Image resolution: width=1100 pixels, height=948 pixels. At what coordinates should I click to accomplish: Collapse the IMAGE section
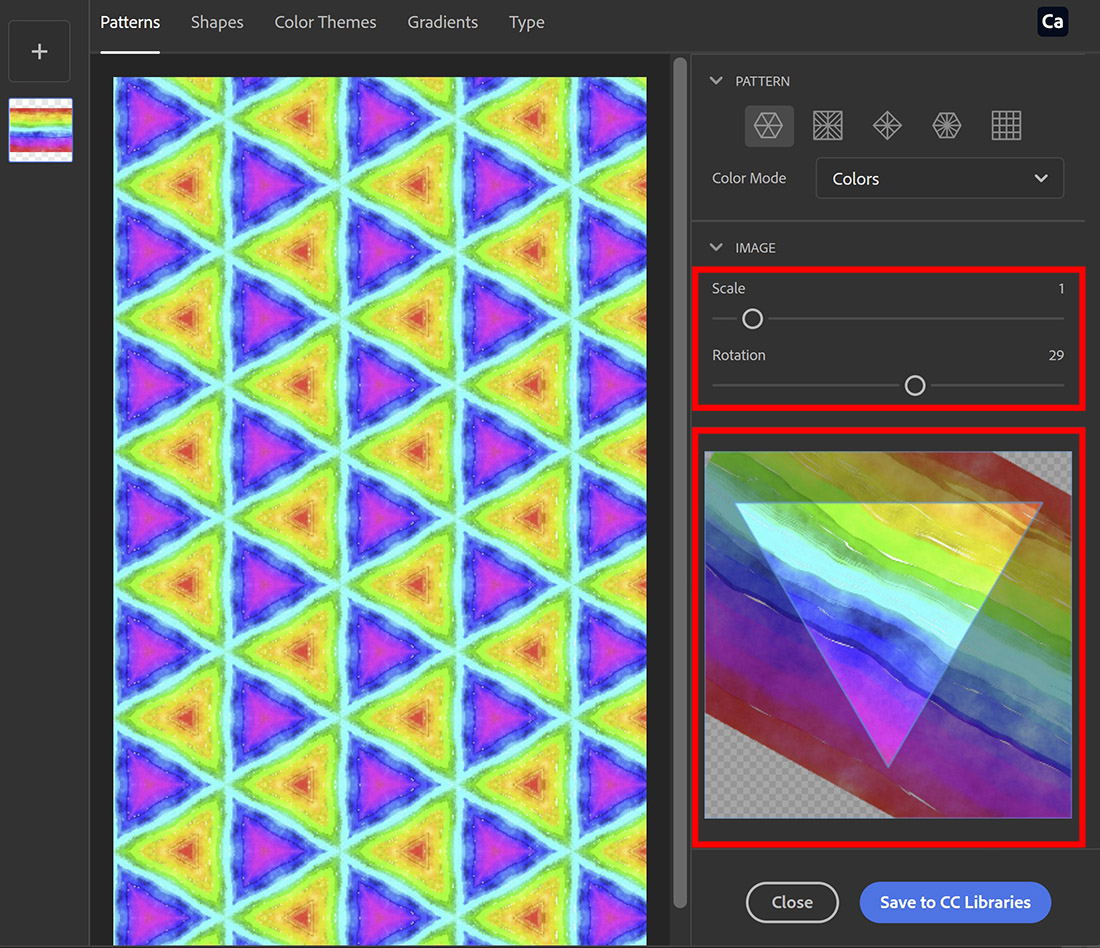click(716, 247)
